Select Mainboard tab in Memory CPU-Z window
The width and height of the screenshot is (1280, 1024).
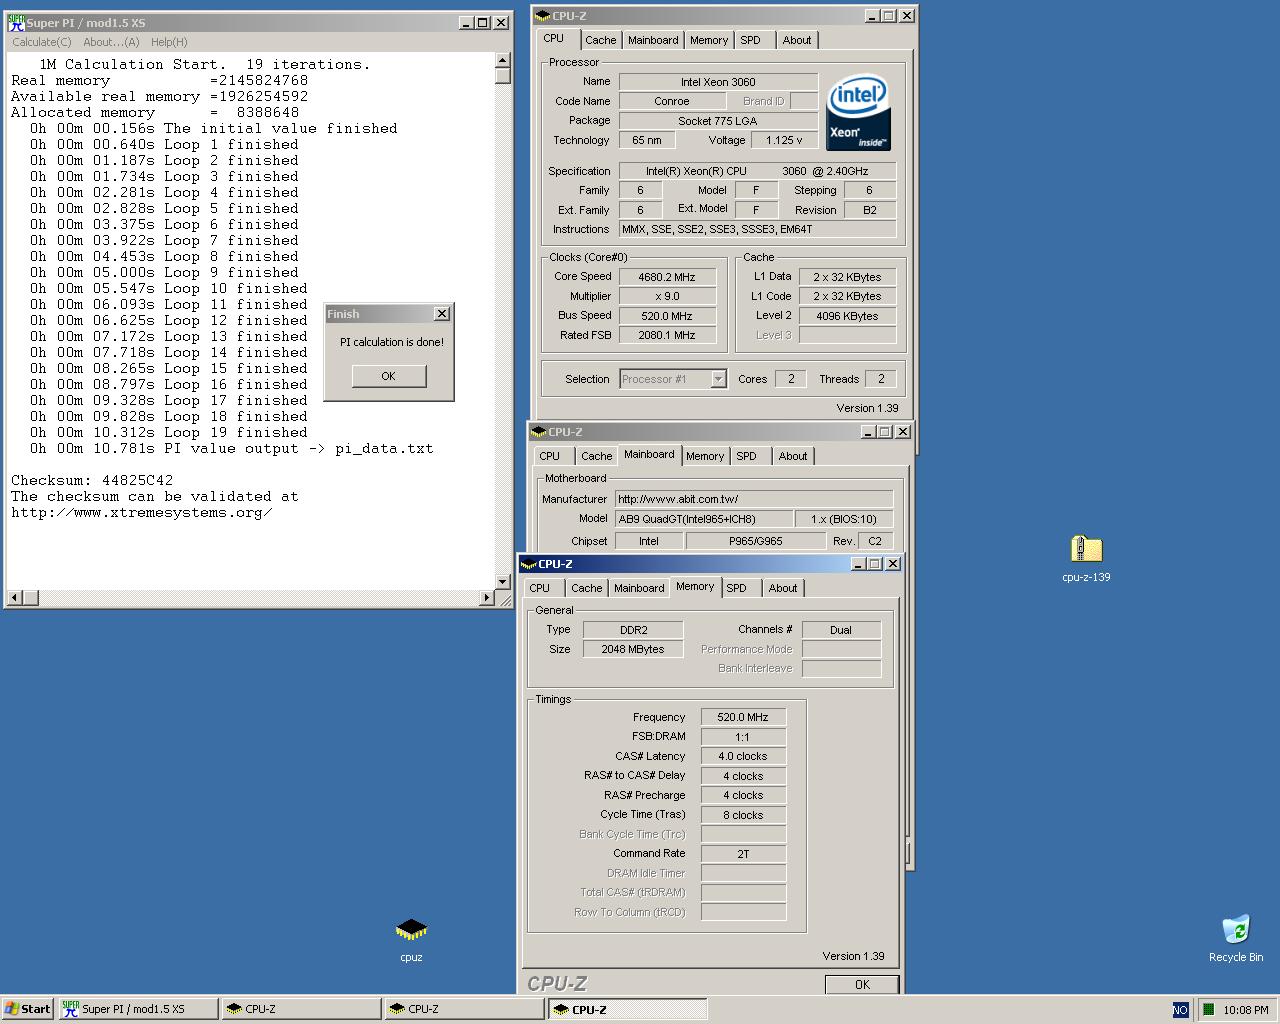pyautogui.click(x=639, y=588)
